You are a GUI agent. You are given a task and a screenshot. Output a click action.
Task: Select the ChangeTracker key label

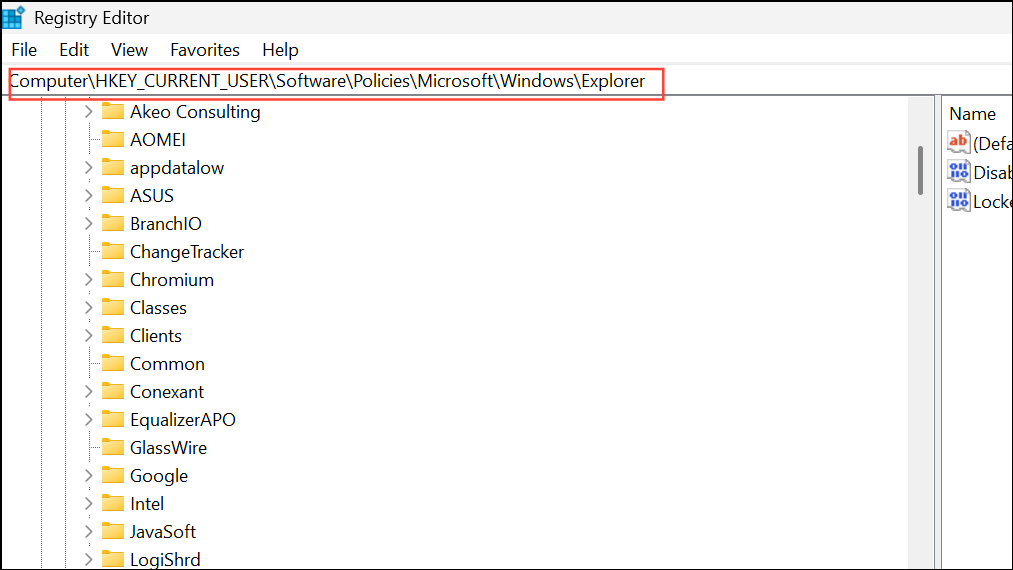(x=187, y=252)
